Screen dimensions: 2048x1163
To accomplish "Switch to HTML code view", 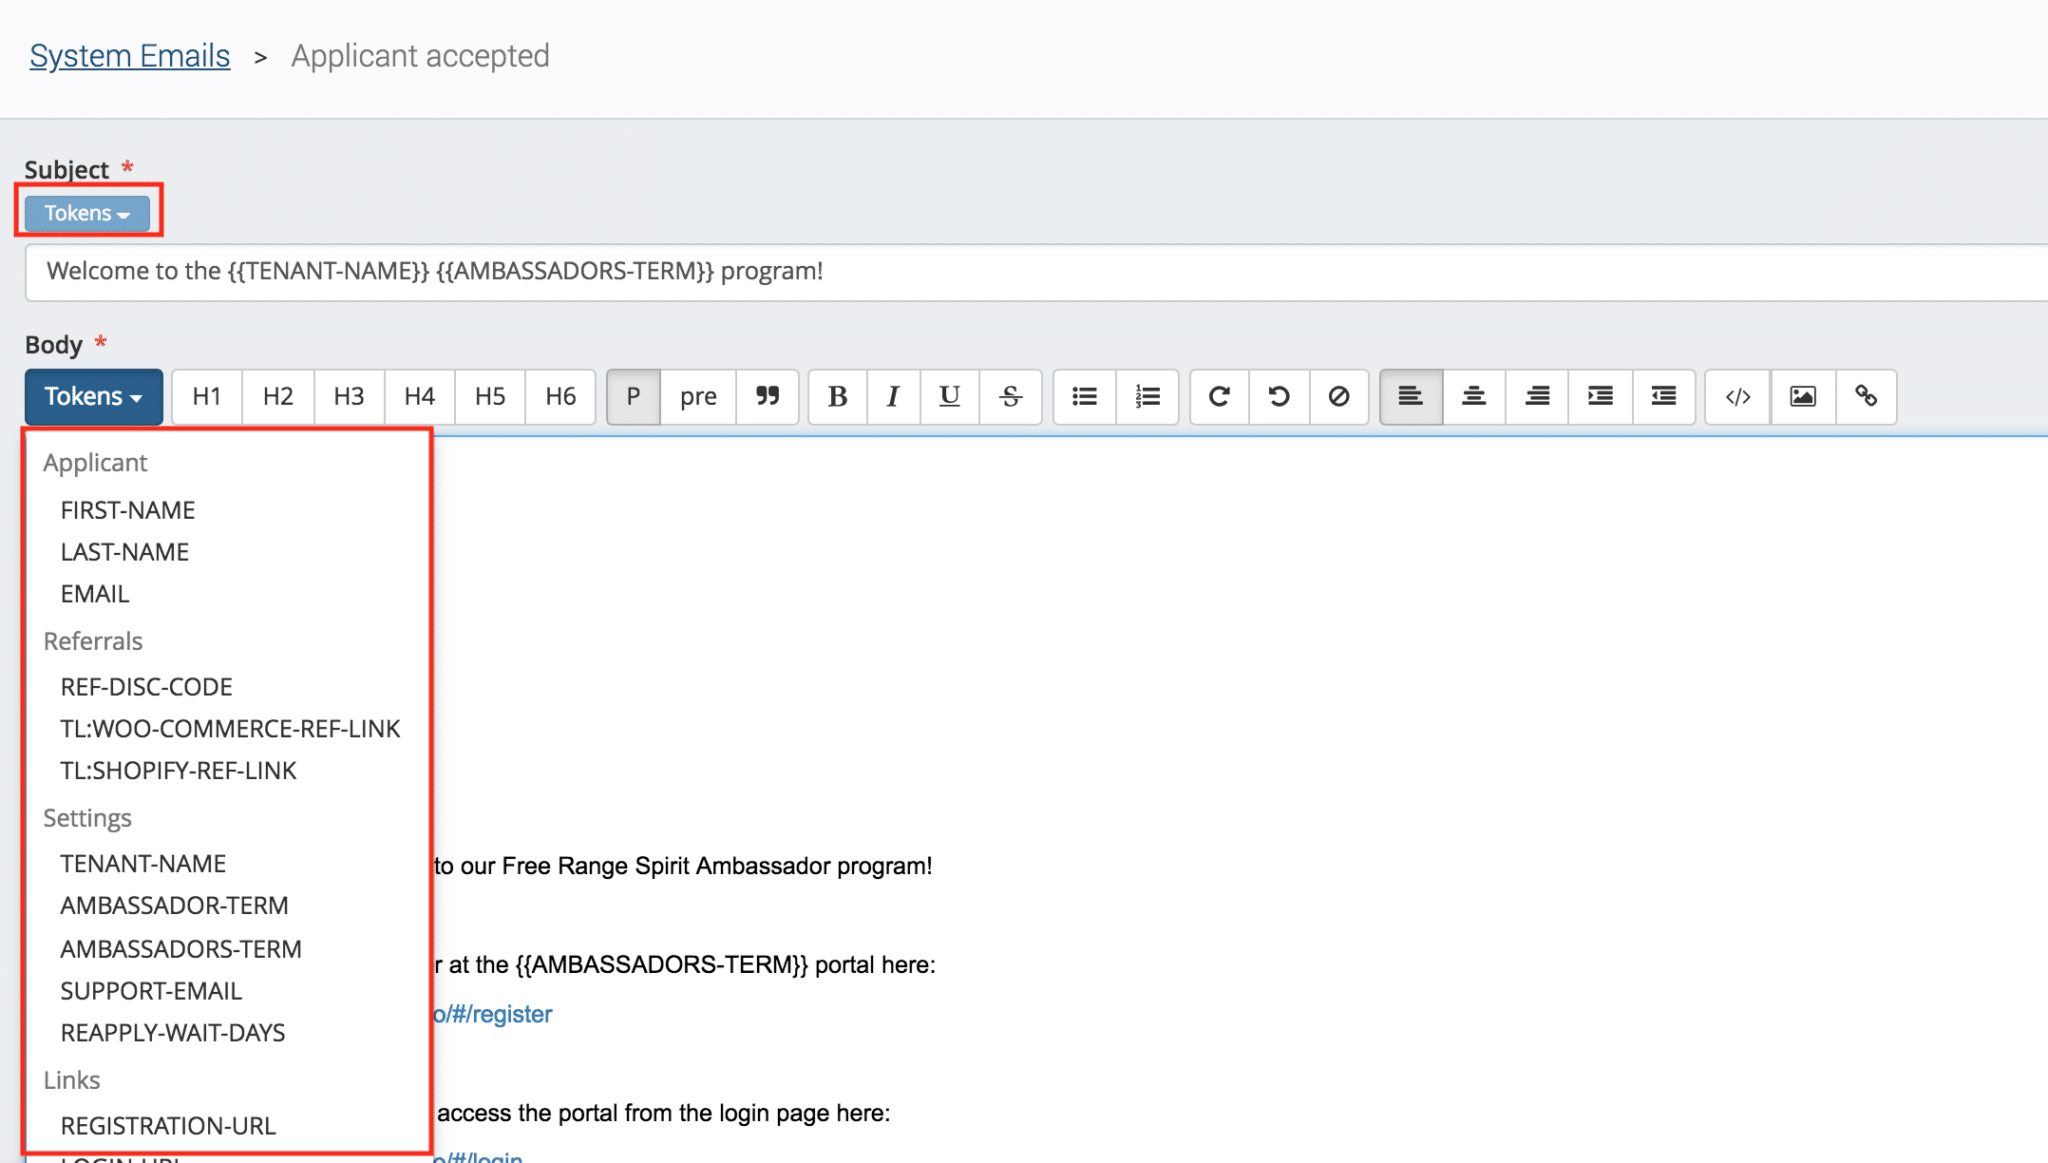I will [x=1738, y=397].
